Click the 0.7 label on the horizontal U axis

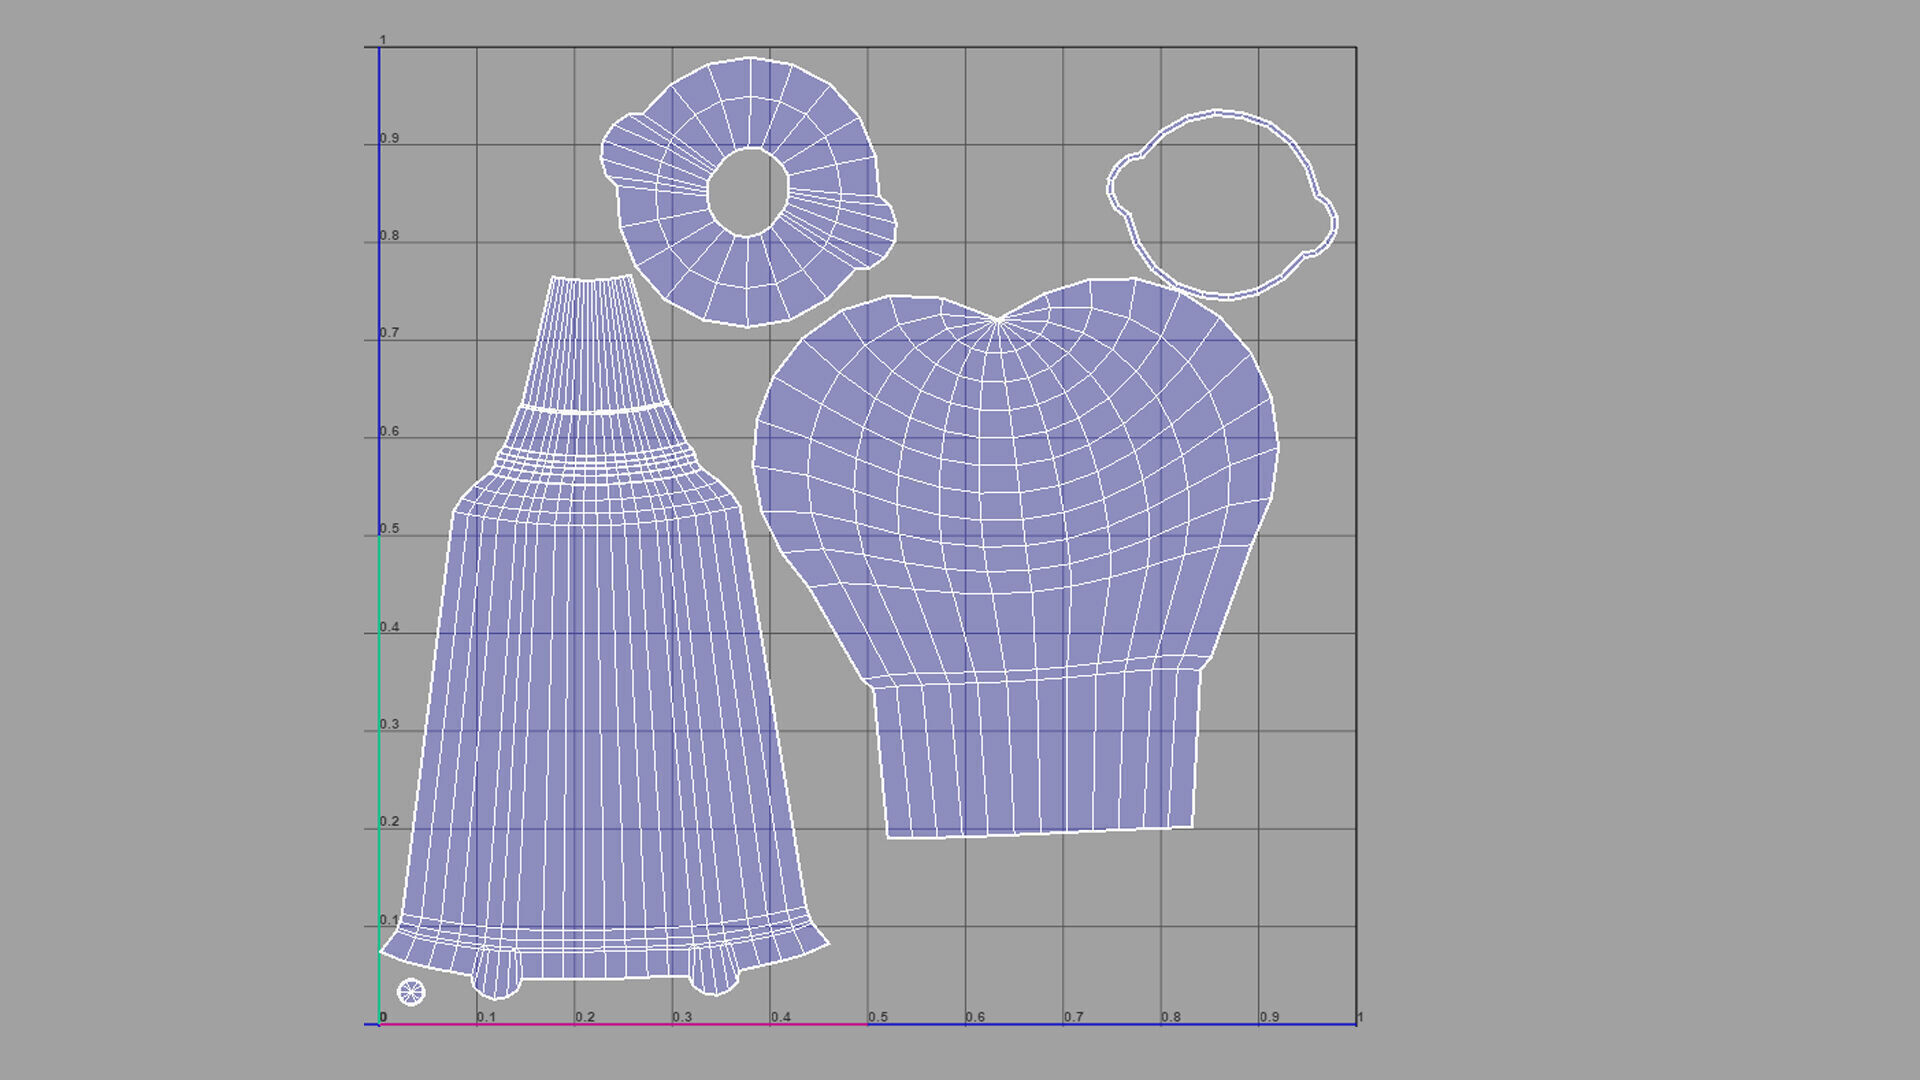point(1073,1017)
